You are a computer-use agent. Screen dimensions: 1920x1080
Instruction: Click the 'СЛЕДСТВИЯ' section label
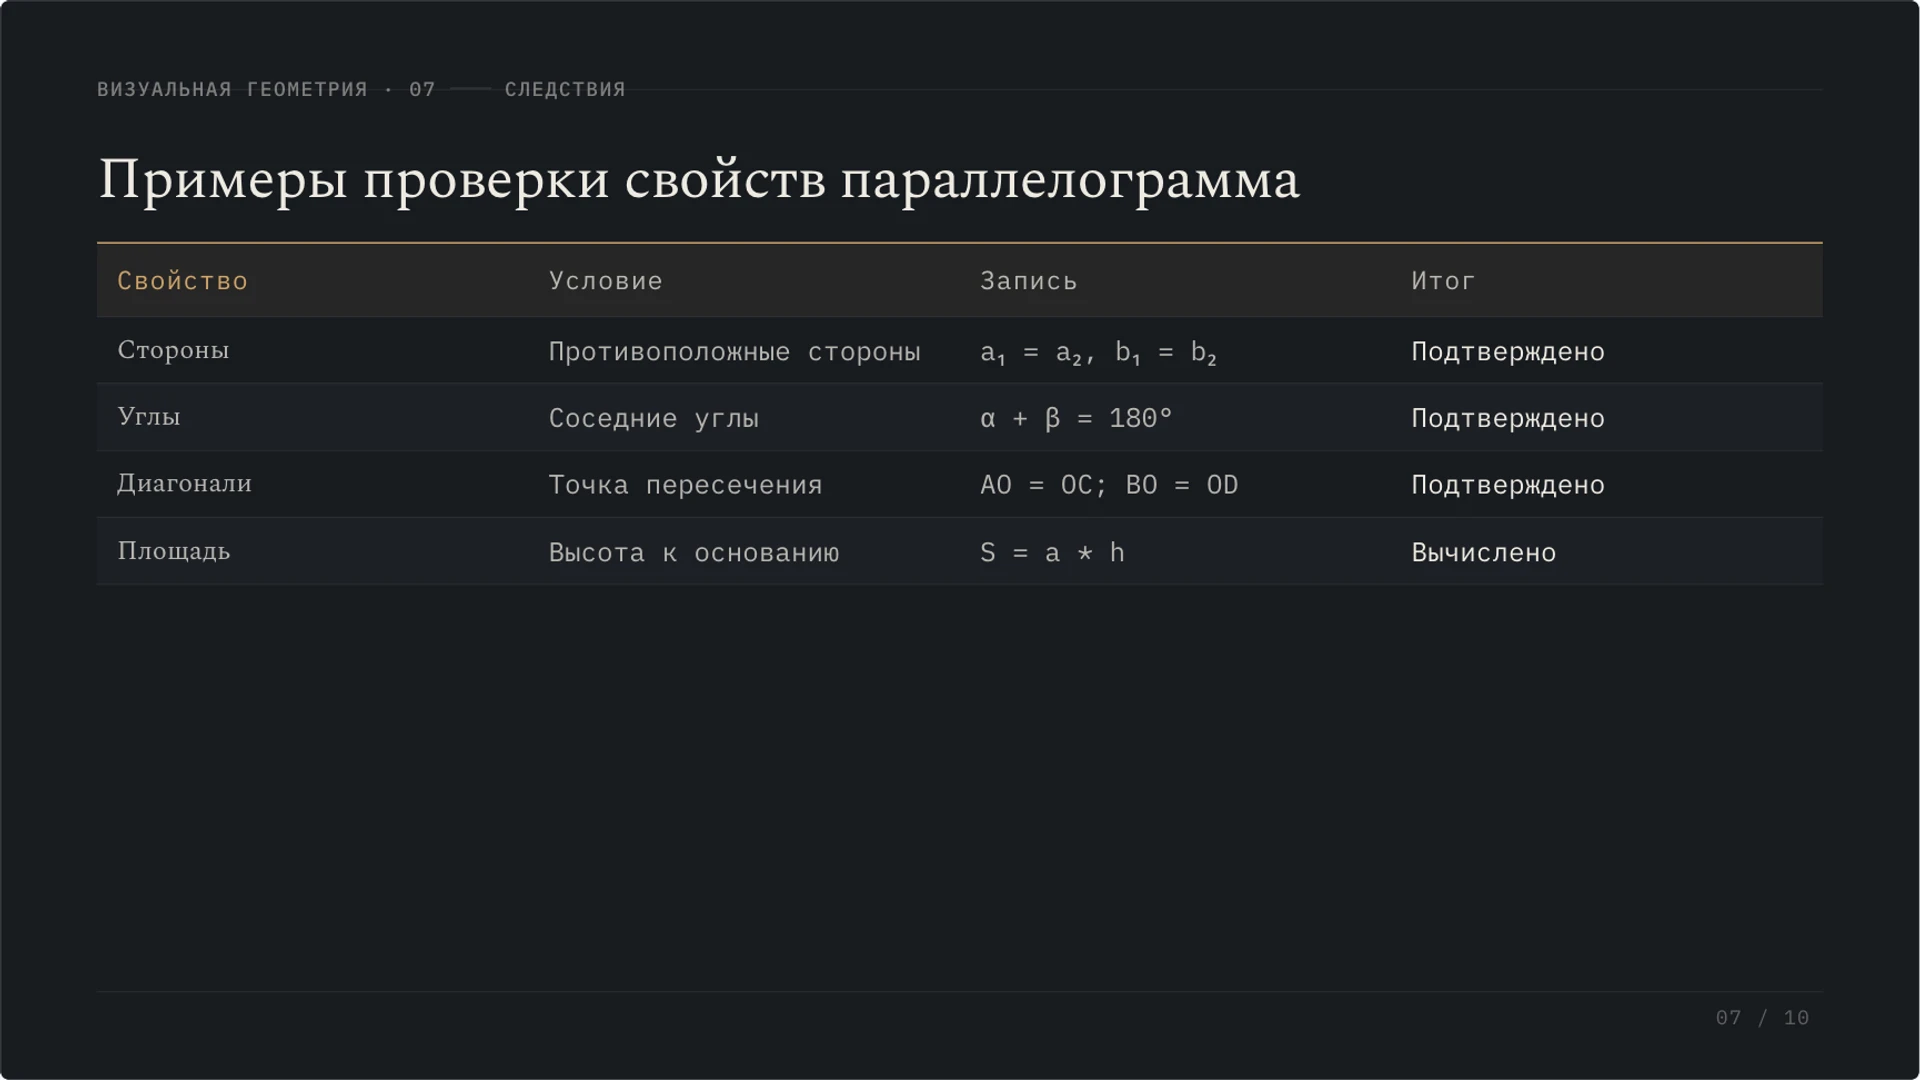tap(565, 89)
